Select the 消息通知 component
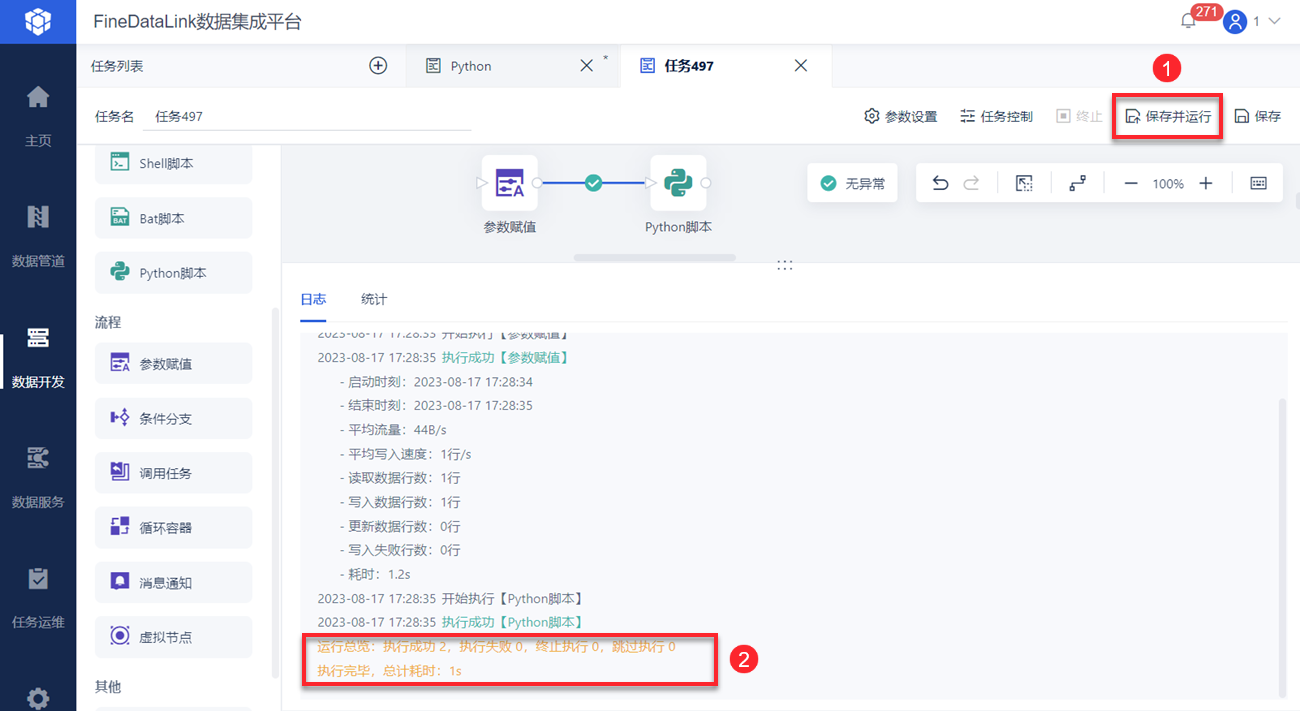Image resolution: width=1300 pixels, height=711 pixels. [x=172, y=582]
